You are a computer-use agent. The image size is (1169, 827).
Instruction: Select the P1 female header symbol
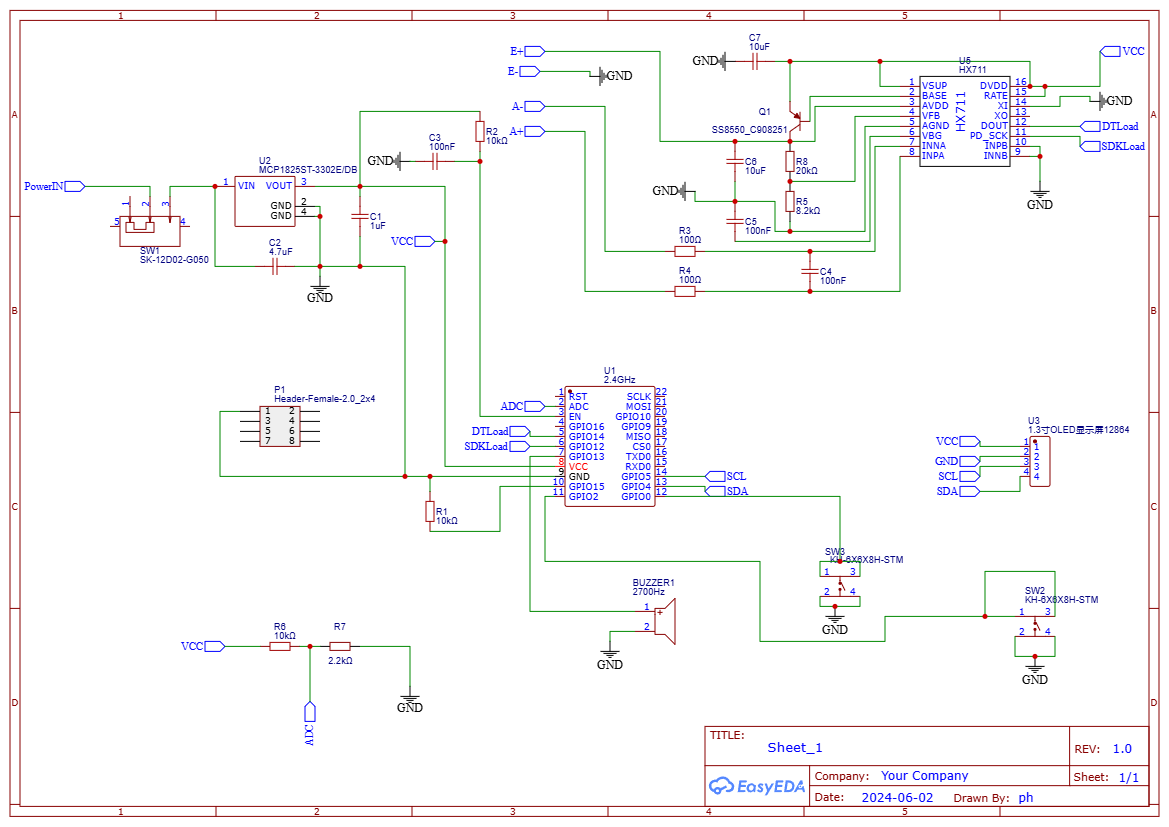click(x=280, y=426)
